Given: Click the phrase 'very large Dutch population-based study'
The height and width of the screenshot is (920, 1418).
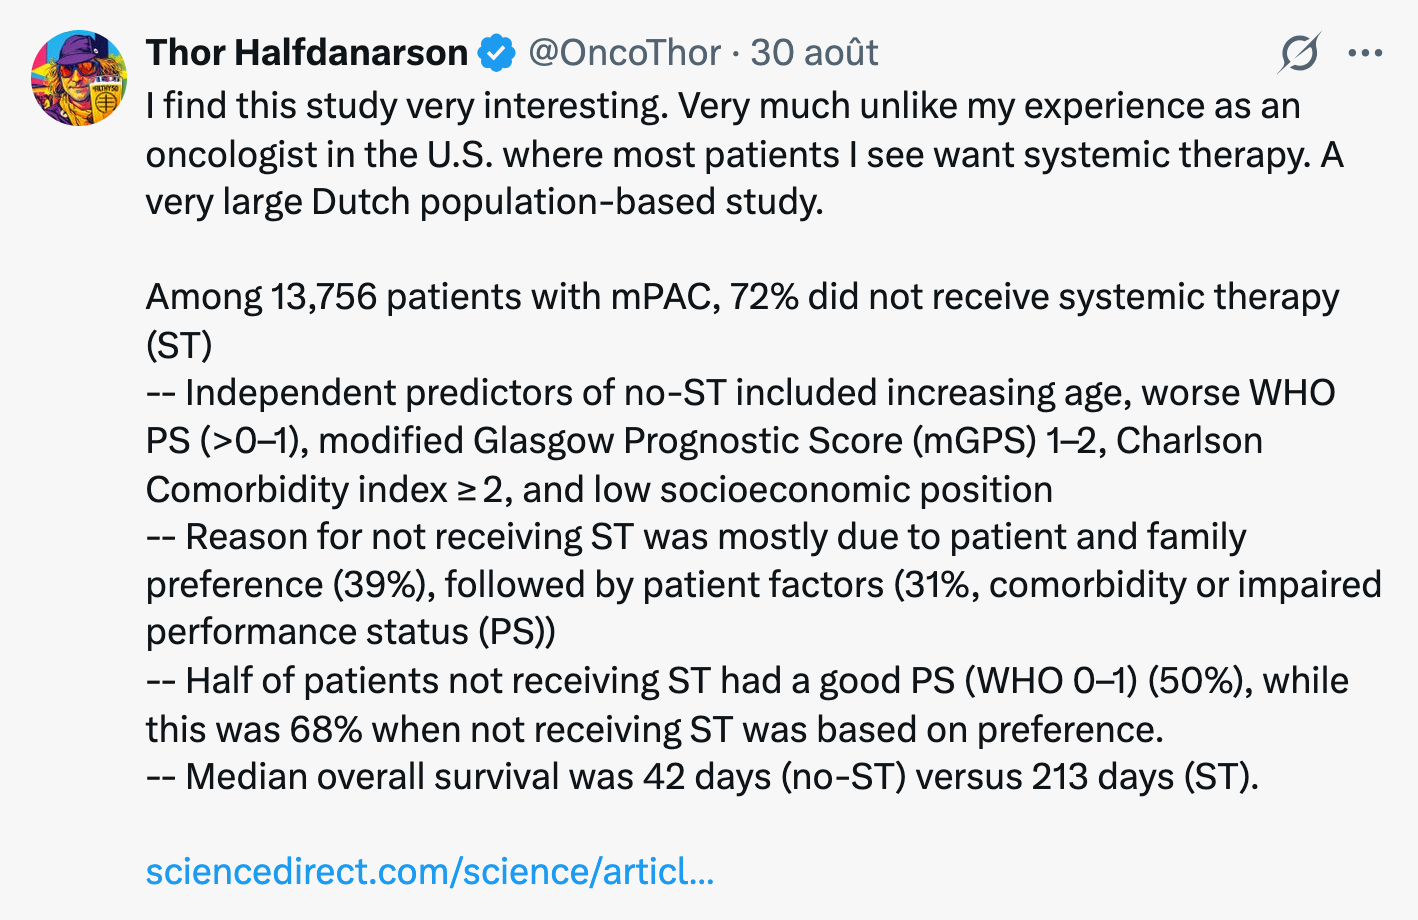Looking at the screenshot, I should [x=484, y=202].
